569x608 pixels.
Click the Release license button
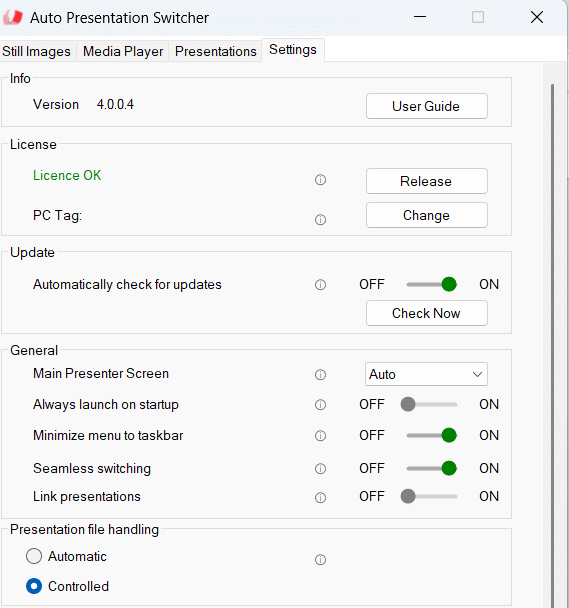427,181
